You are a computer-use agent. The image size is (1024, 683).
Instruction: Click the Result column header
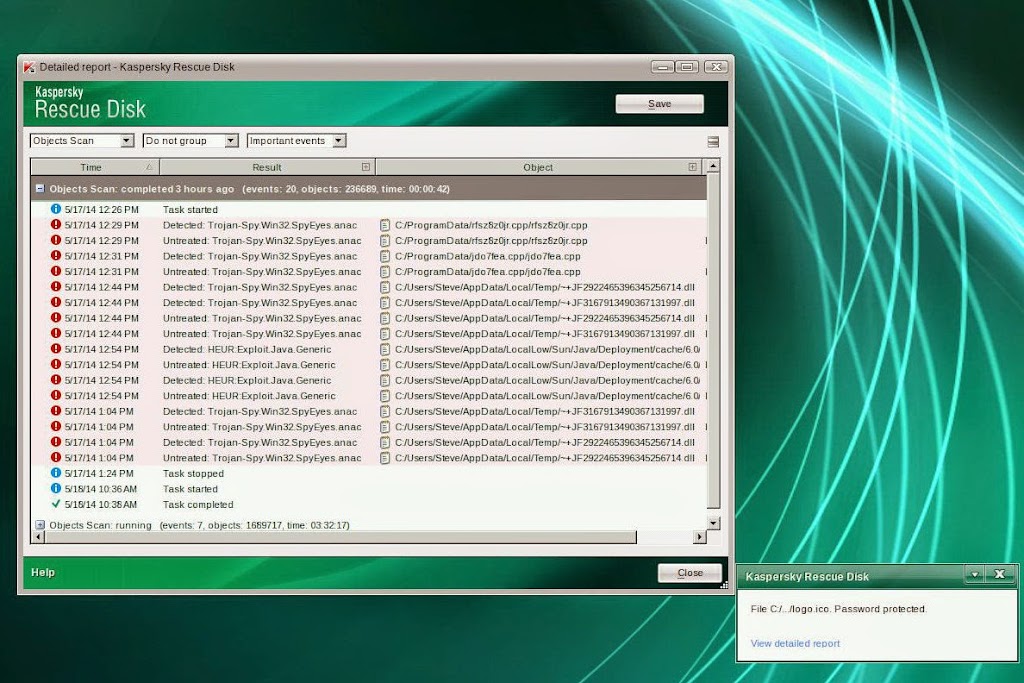[x=267, y=167]
